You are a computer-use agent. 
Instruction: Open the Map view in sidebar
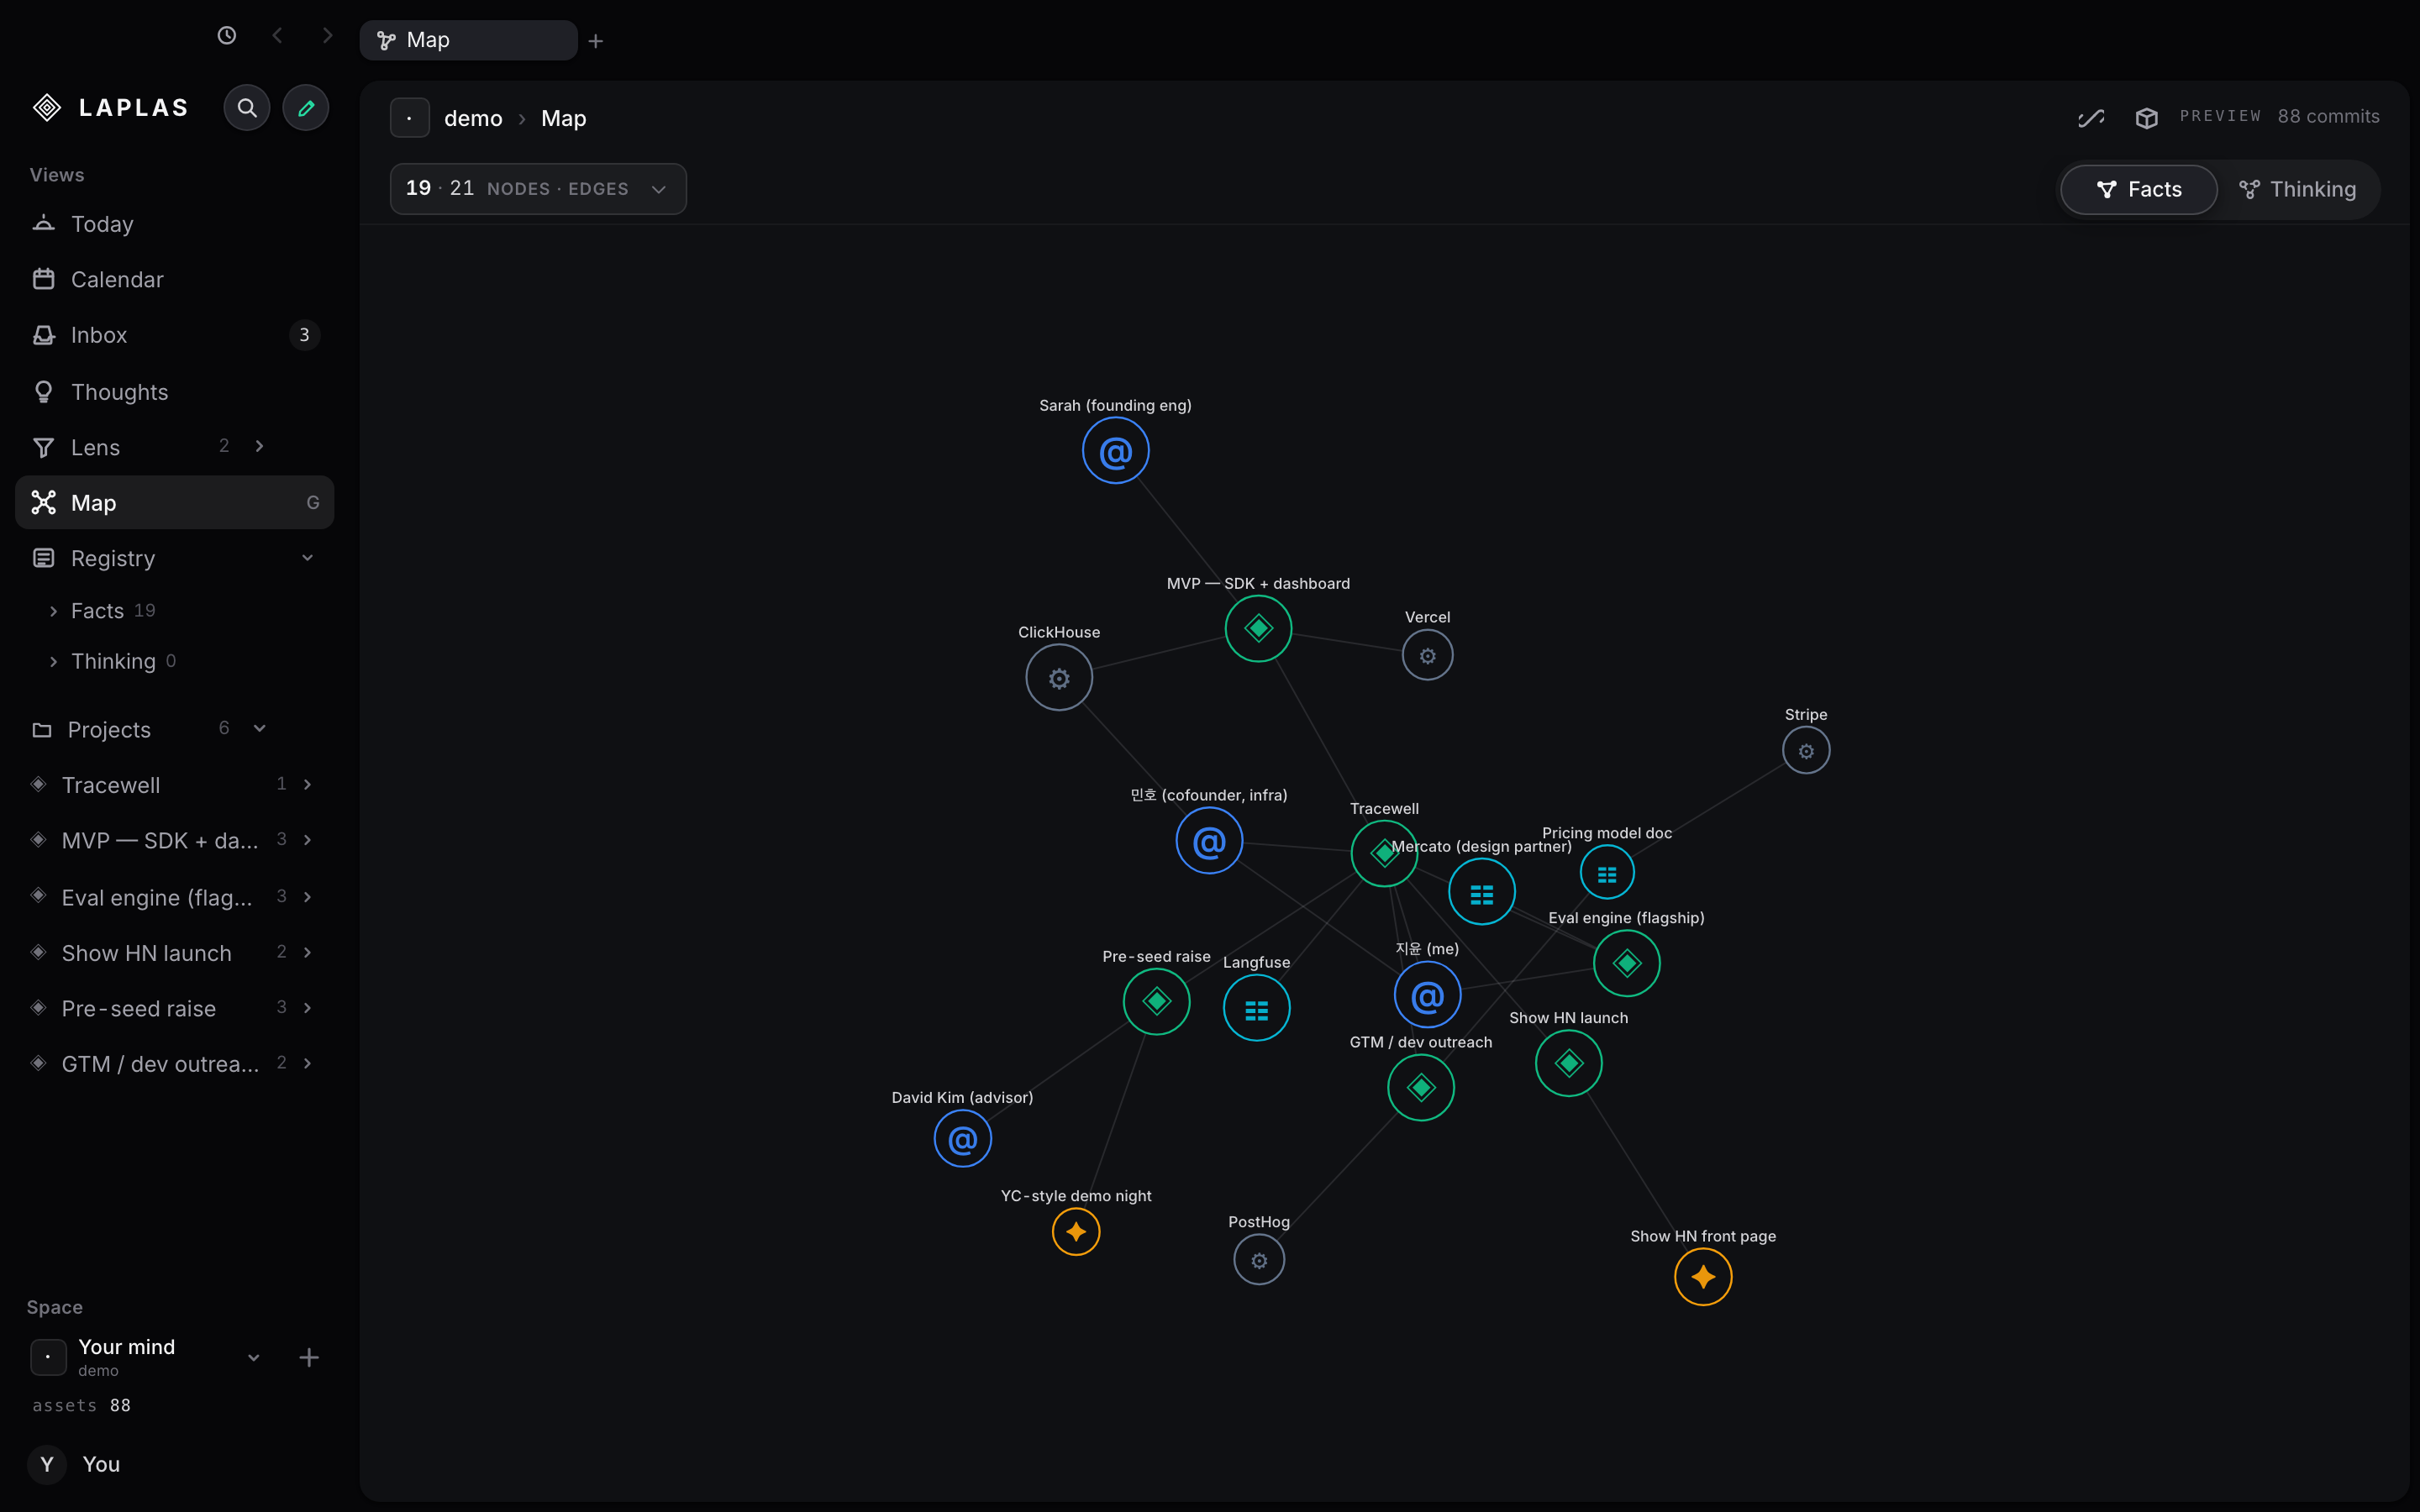174,503
